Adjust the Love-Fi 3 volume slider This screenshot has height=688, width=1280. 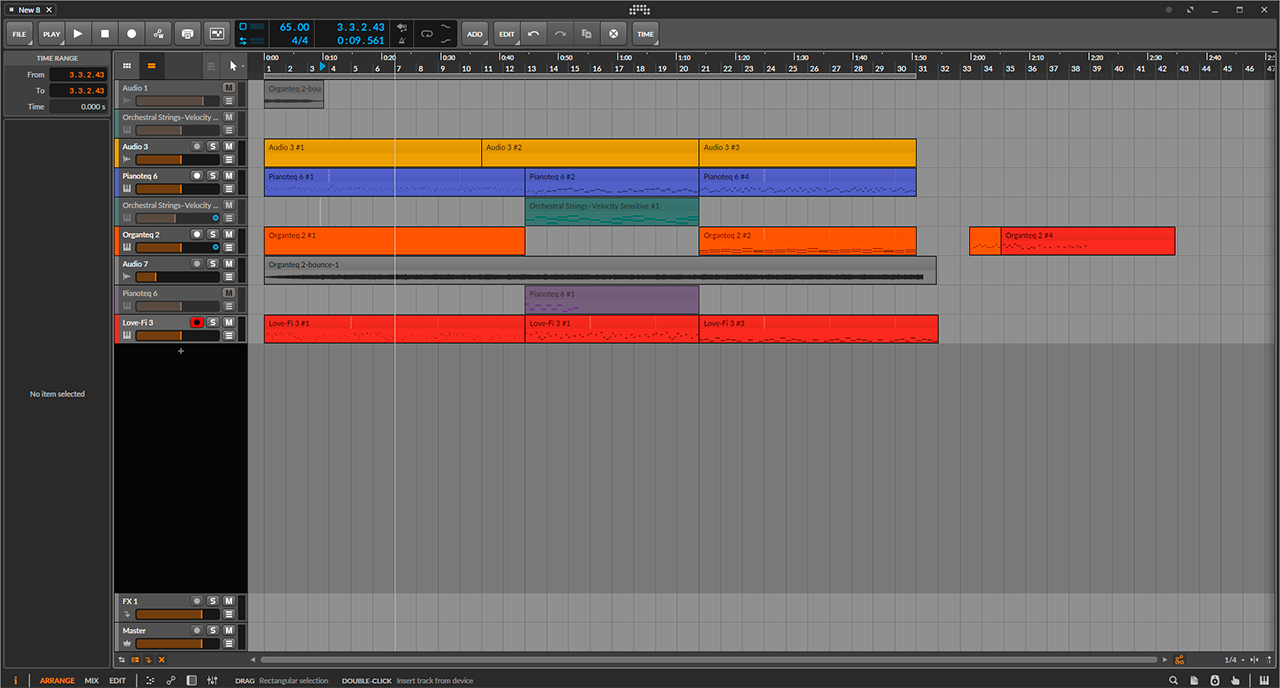pyautogui.click(x=177, y=335)
